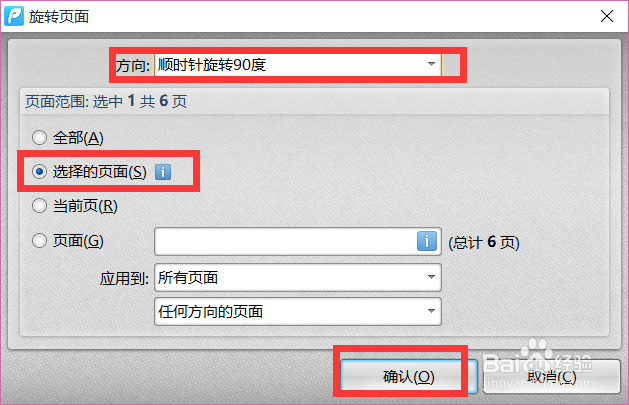Click the 应用到 label
Viewport: 629px width, 405px height.
[124, 278]
